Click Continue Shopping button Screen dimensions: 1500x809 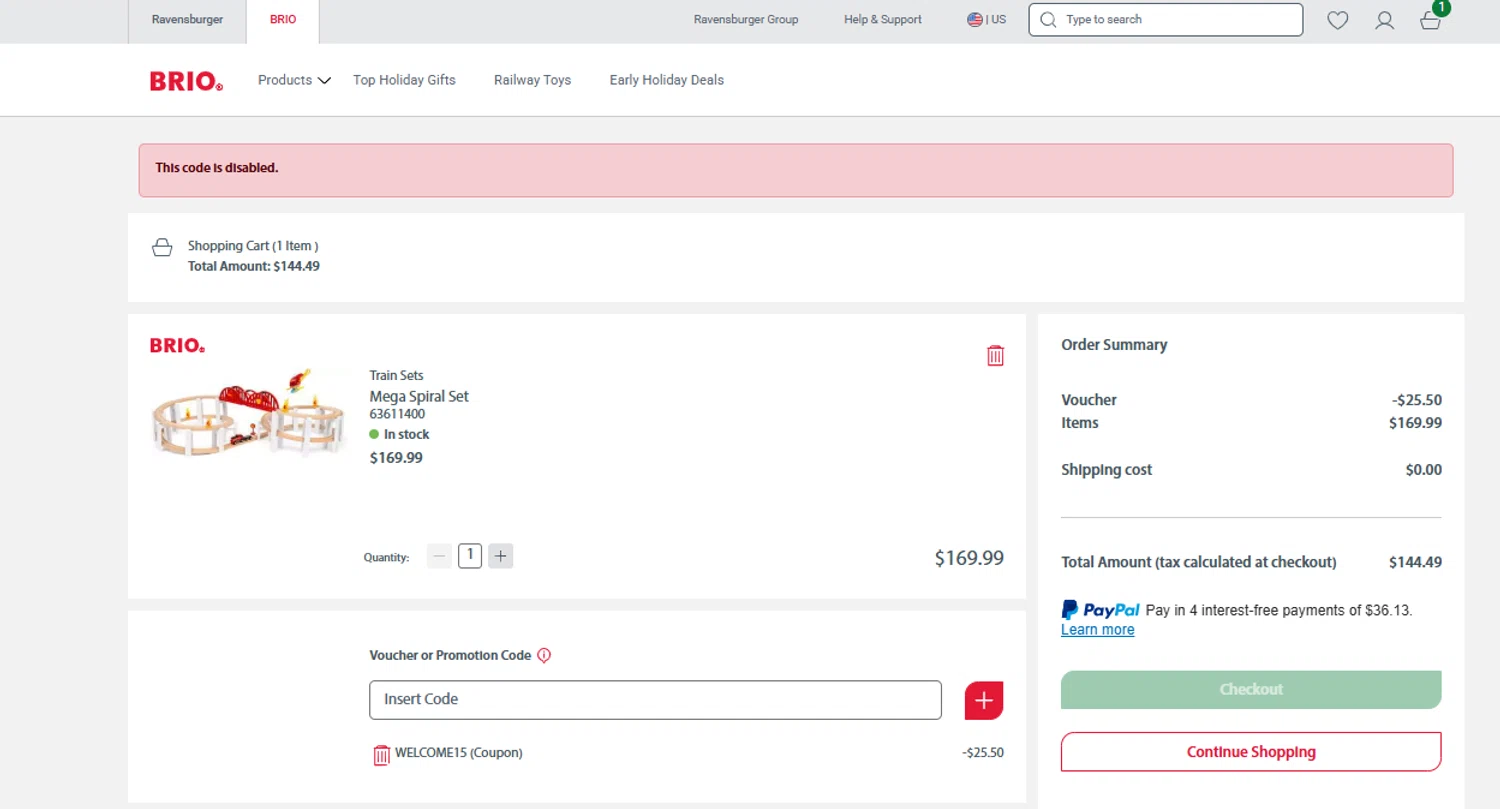1251,752
